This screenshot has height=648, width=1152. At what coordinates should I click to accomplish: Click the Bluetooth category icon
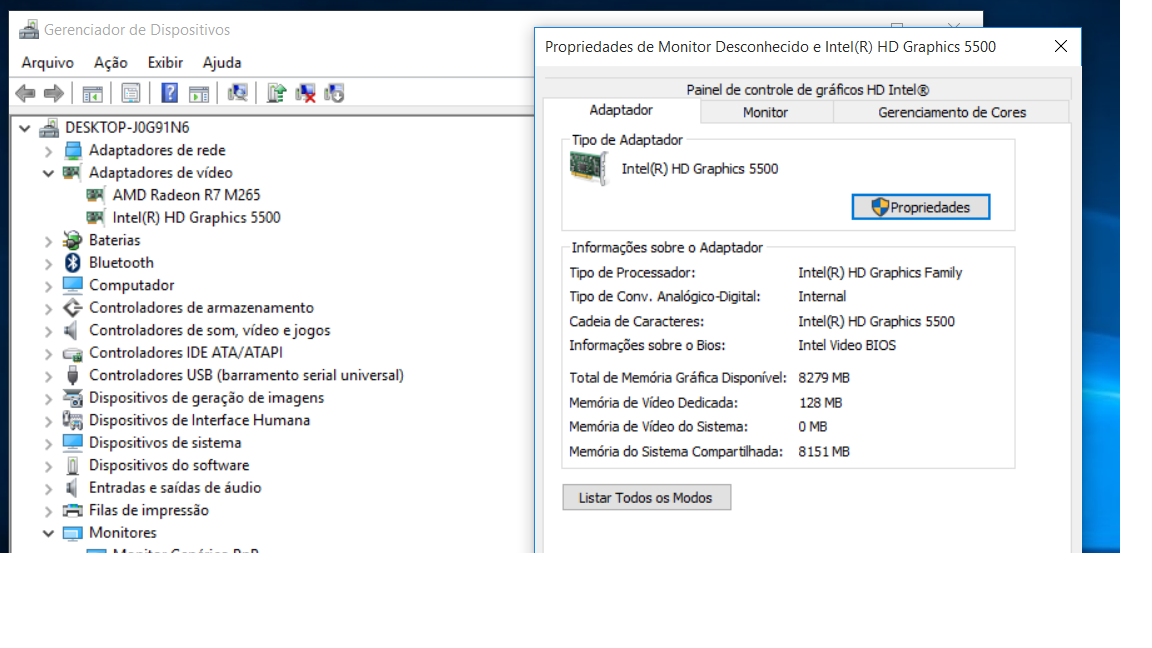point(72,262)
